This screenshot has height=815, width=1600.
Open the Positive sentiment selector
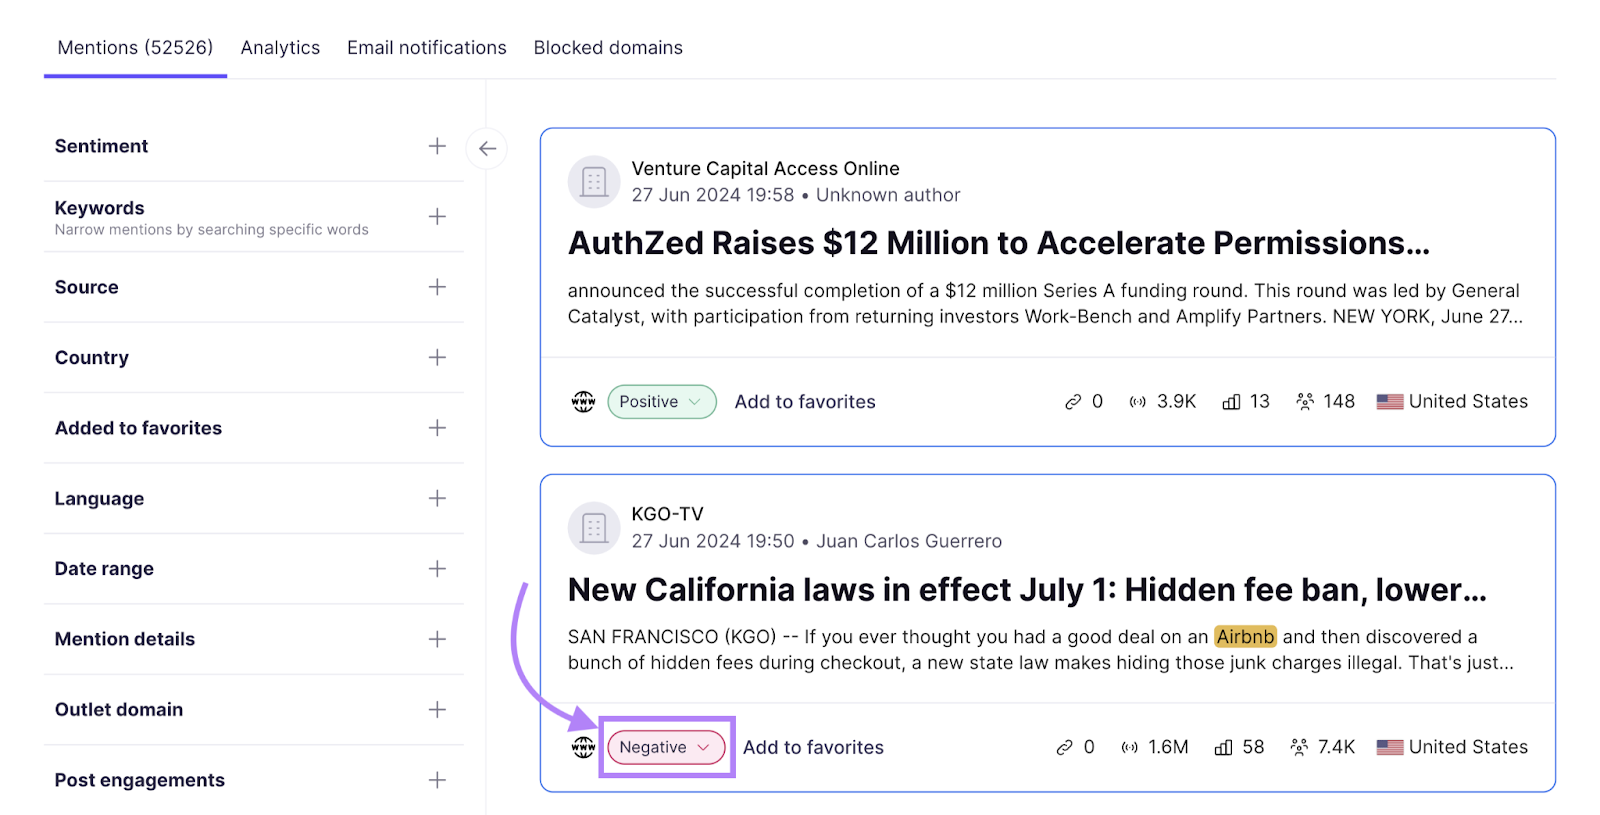tap(661, 401)
